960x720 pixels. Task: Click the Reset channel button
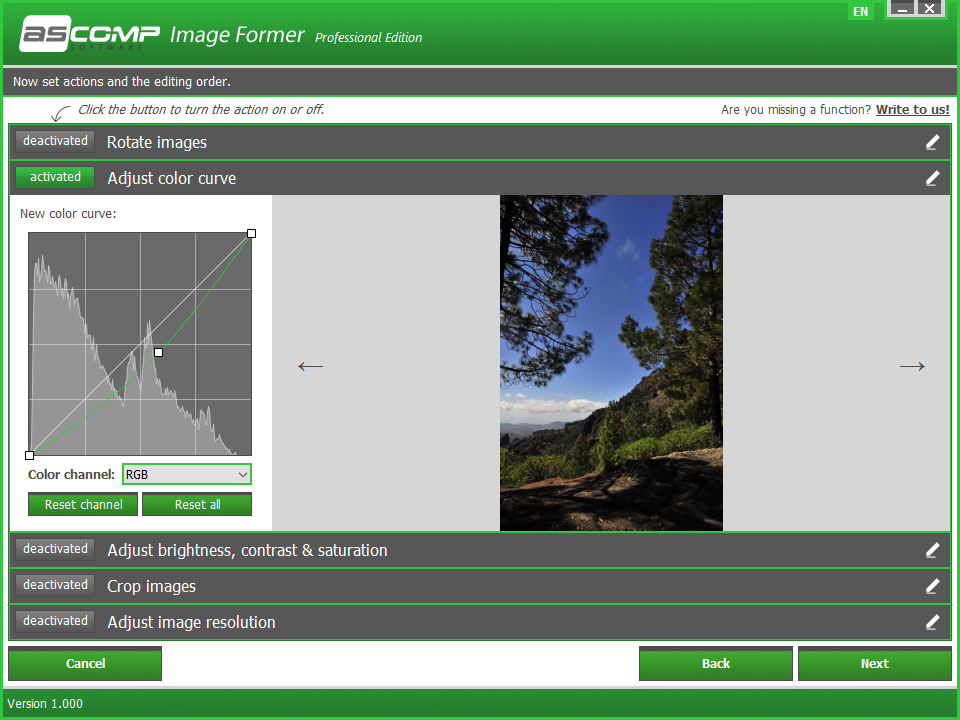pyautogui.click(x=83, y=504)
